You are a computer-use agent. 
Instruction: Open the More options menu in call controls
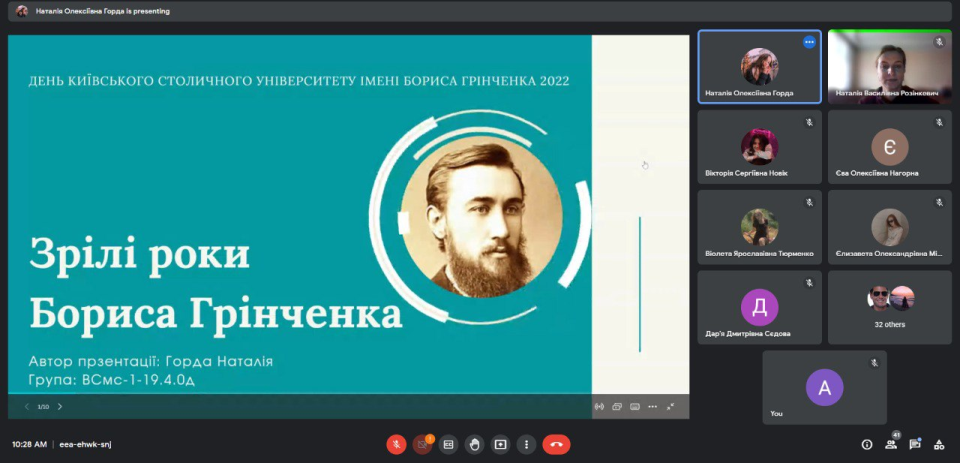click(526, 445)
